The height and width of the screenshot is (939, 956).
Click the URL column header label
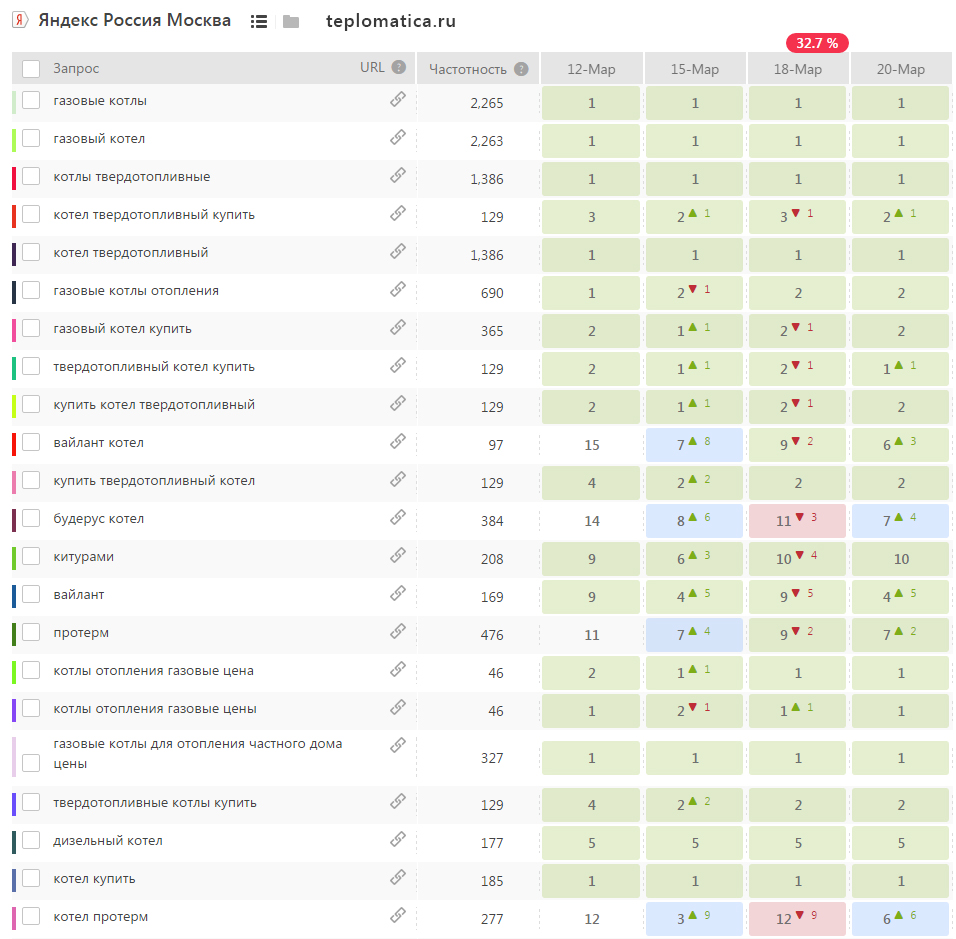pos(372,67)
